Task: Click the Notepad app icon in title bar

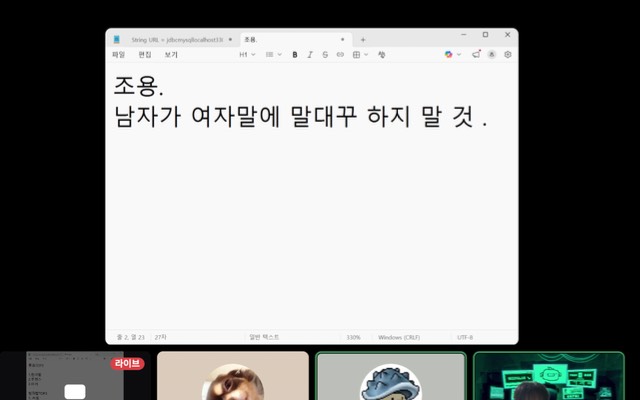Action: pyautogui.click(x=116, y=40)
